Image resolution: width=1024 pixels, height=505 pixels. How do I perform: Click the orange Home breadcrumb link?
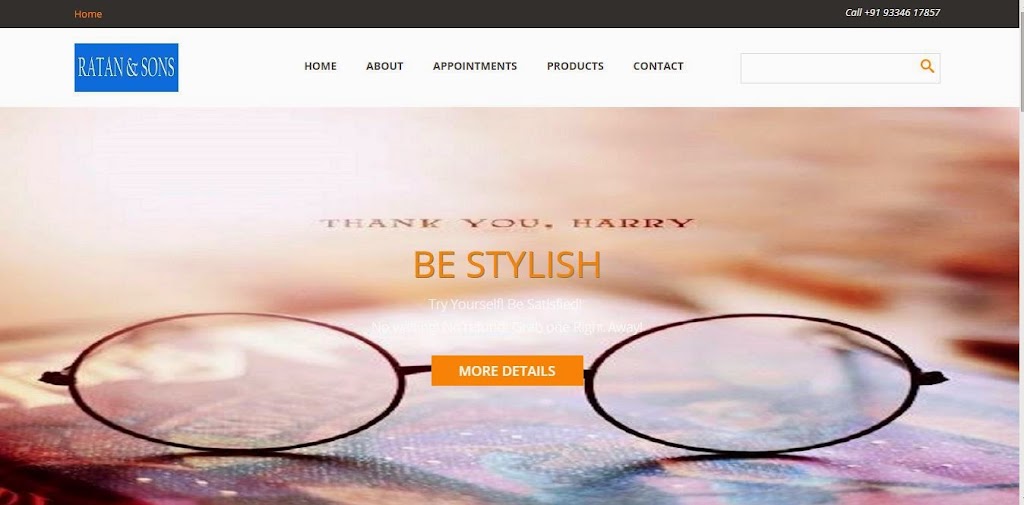click(x=88, y=14)
